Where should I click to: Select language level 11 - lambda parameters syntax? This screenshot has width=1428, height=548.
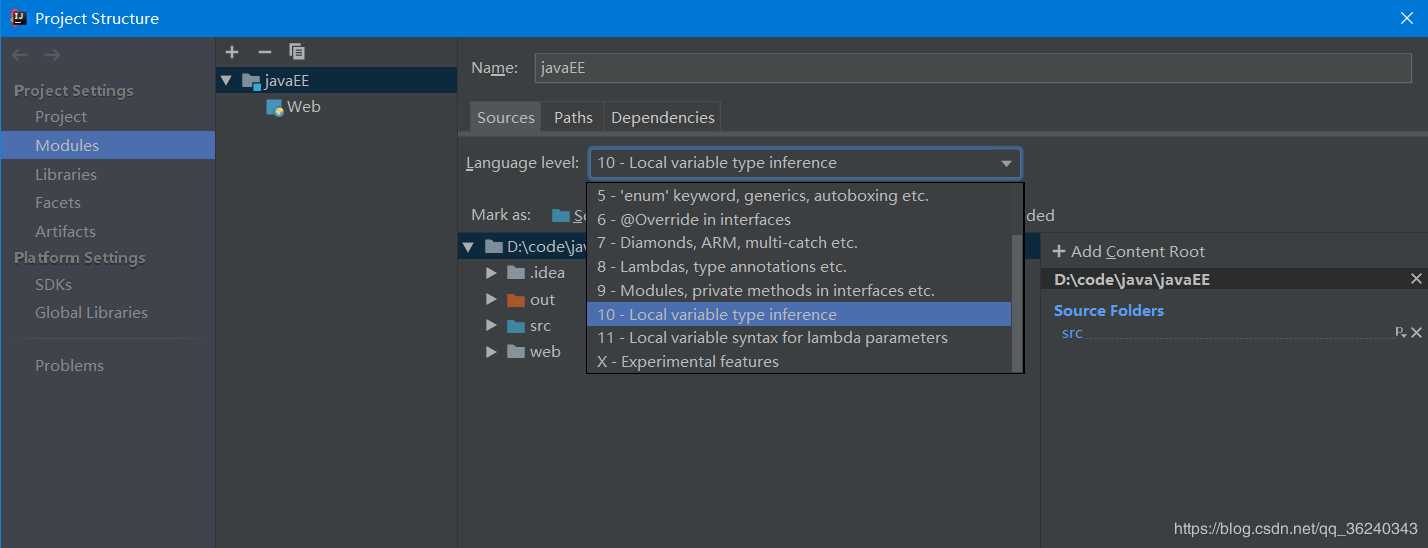click(799, 338)
